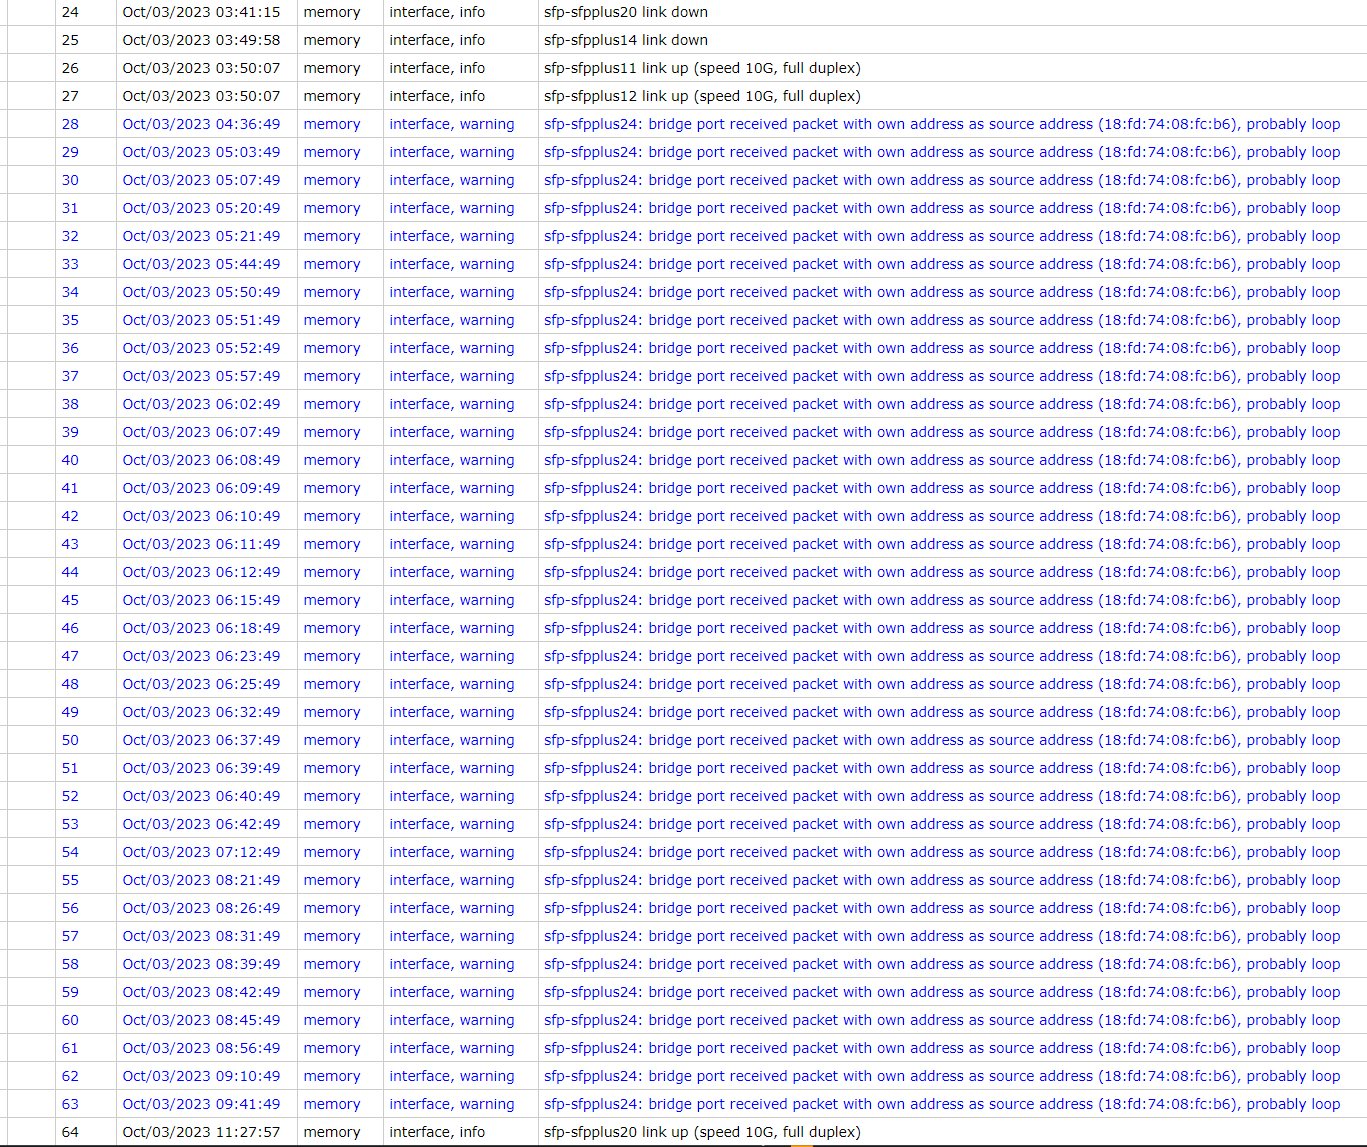Click row number 57 in the list
This screenshot has height=1147, width=1367.
tap(70, 936)
